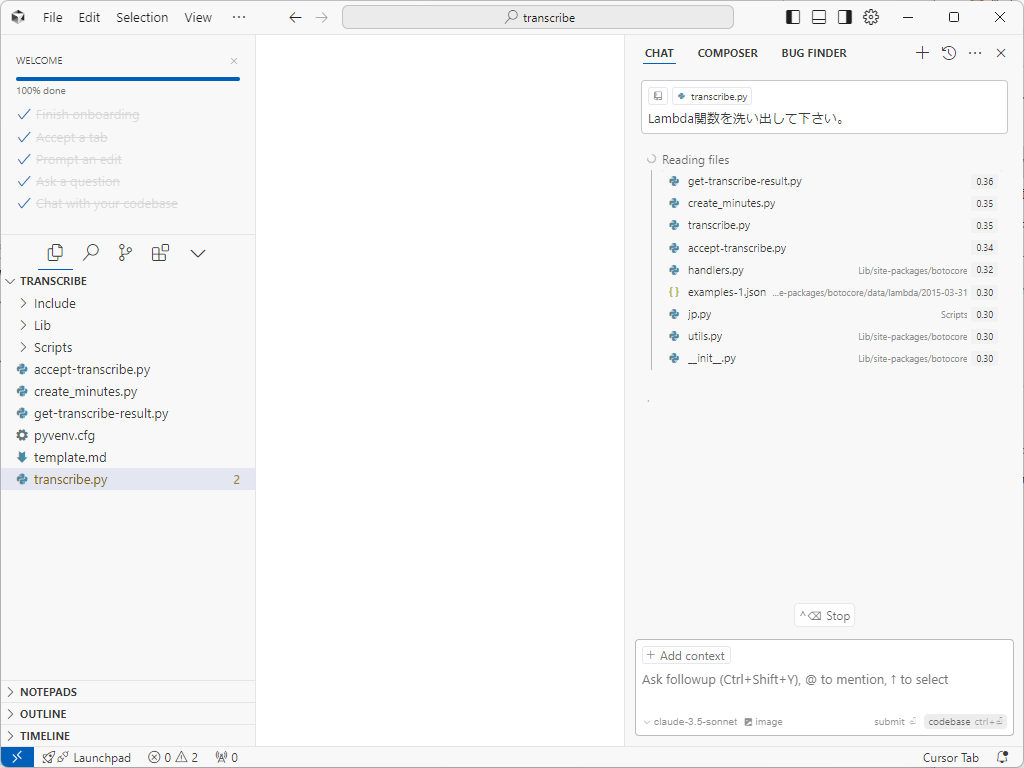Screen dimensions: 1024x768
Task: Click the Ask followup input field
Action: point(823,680)
